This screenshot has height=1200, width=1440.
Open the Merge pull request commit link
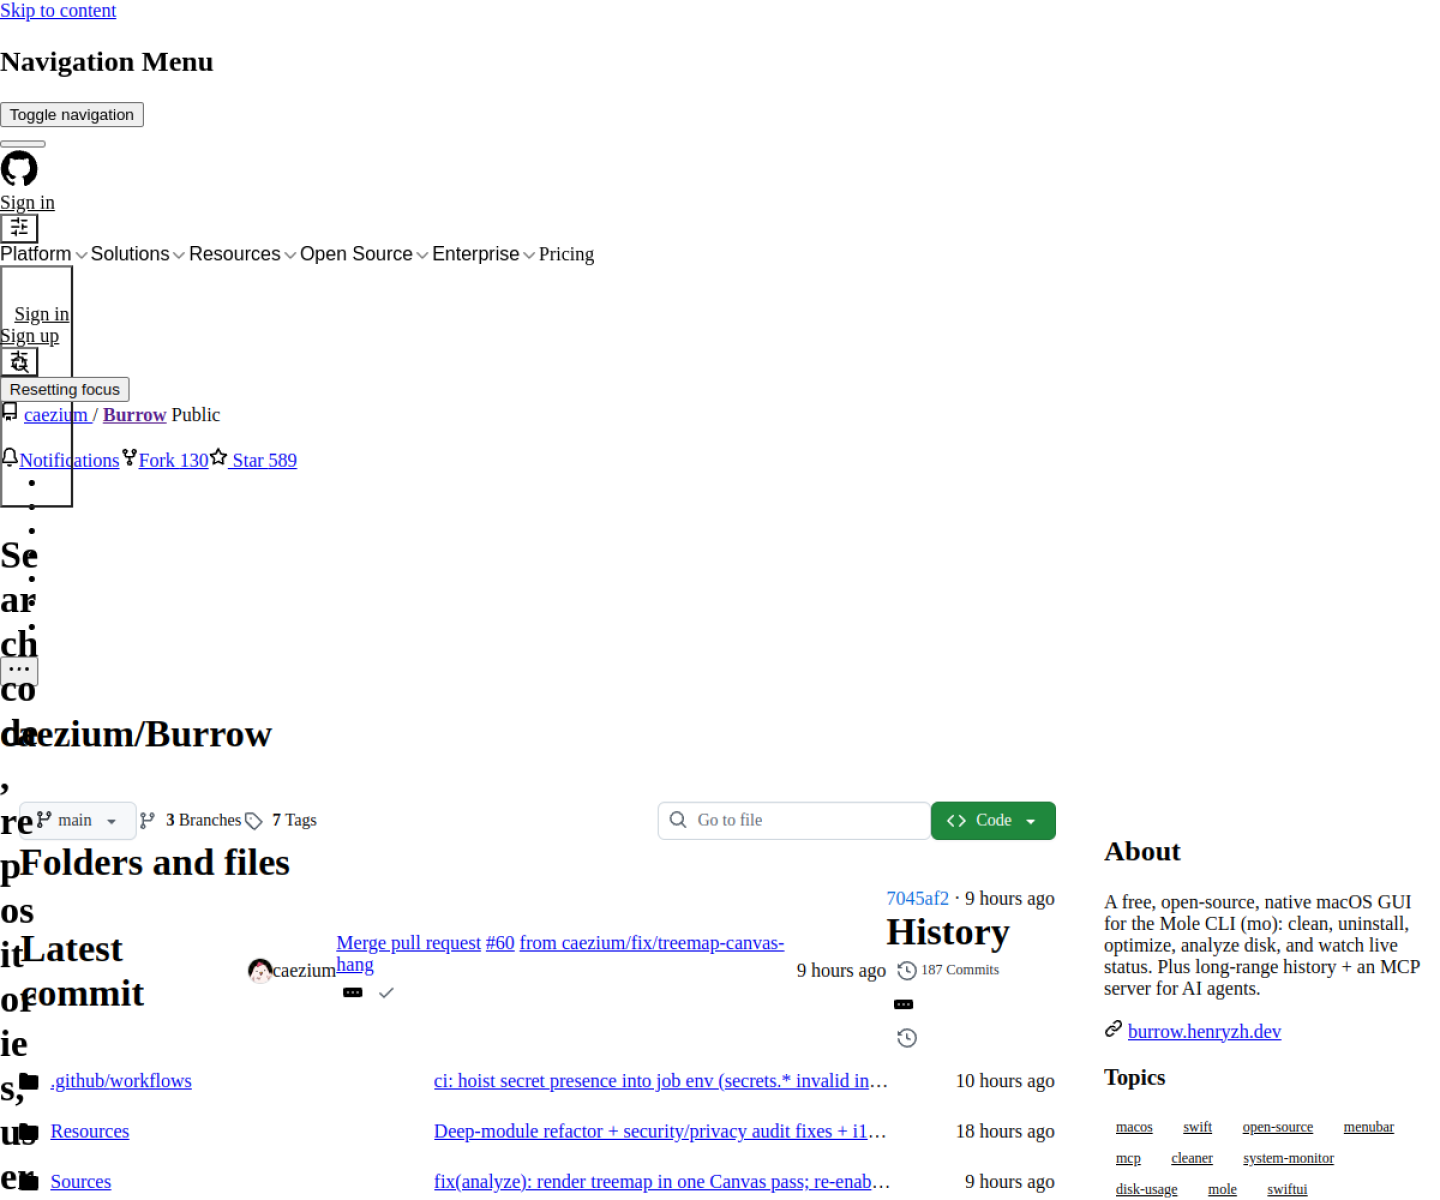(x=408, y=943)
